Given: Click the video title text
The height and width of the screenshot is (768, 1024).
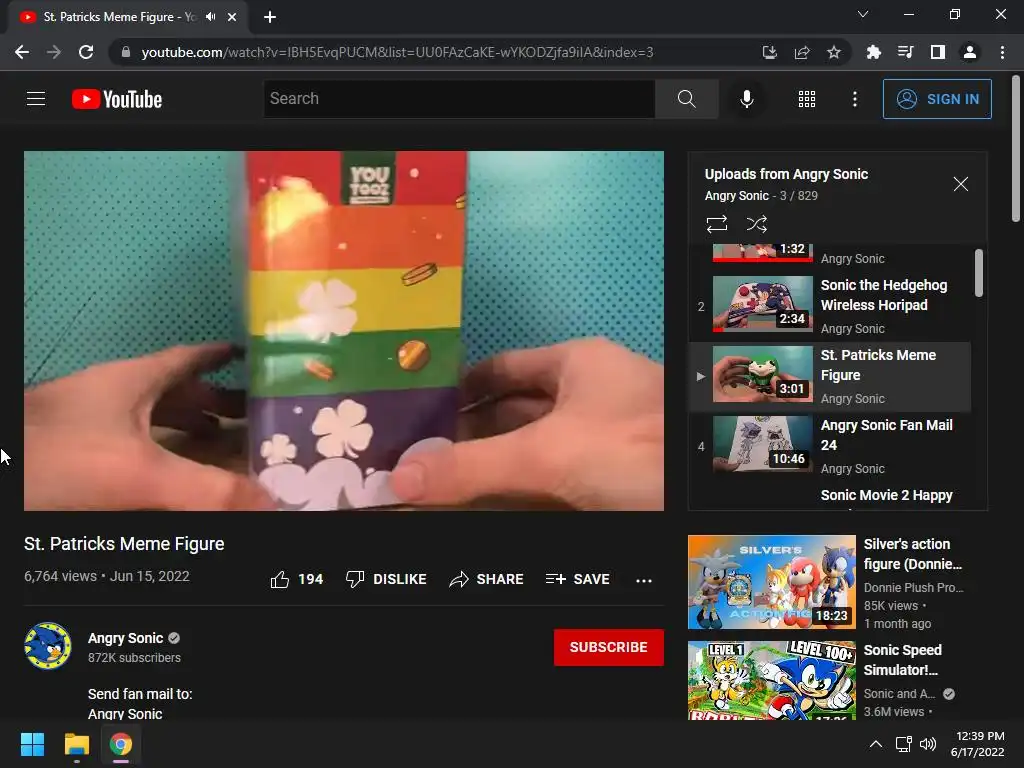Looking at the screenshot, I should [x=124, y=543].
